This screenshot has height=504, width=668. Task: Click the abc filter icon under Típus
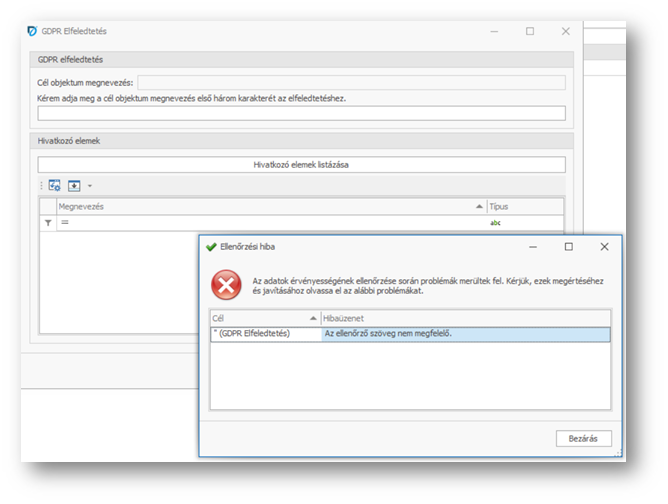[495, 223]
